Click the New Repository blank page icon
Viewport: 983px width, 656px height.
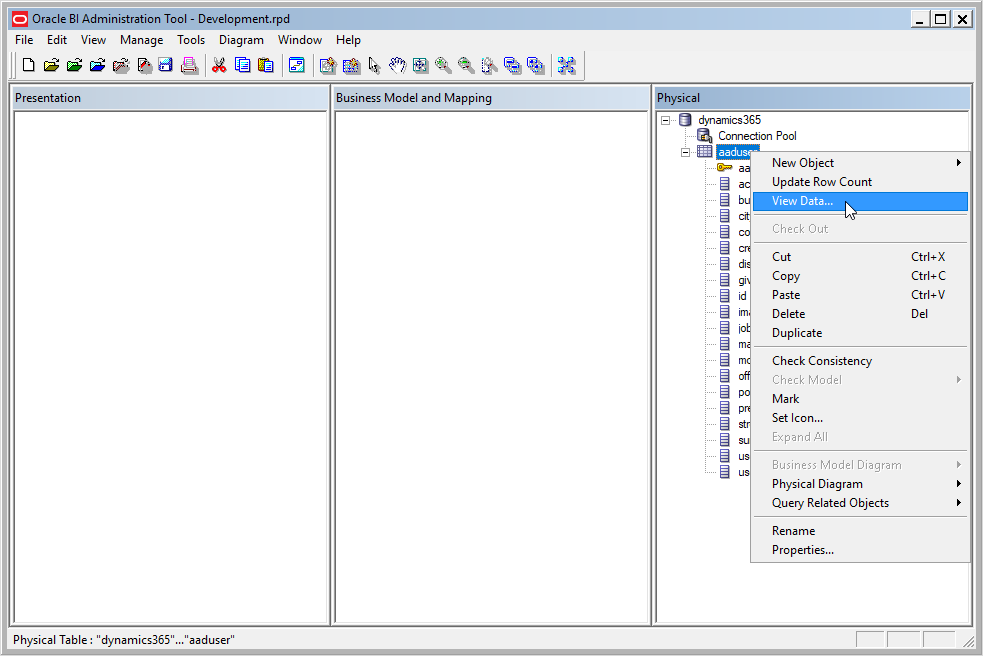click(28, 66)
